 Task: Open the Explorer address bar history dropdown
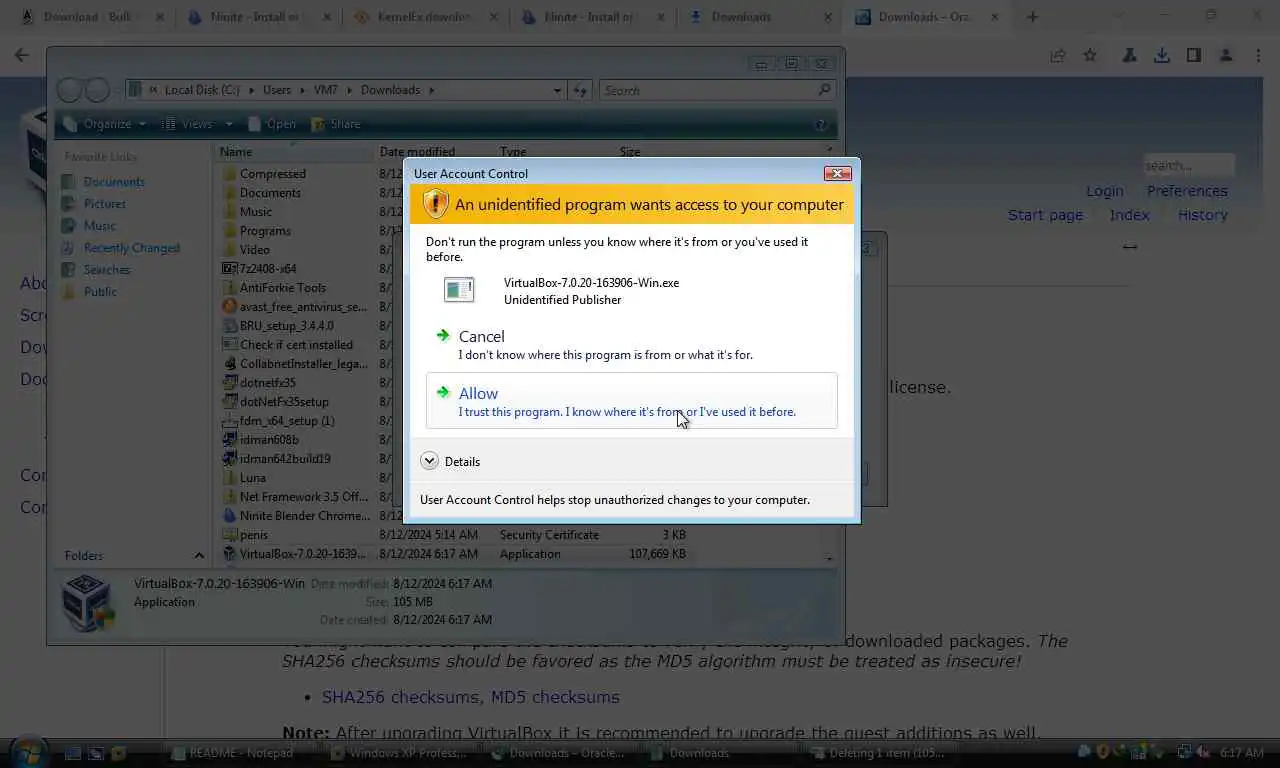click(x=557, y=90)
